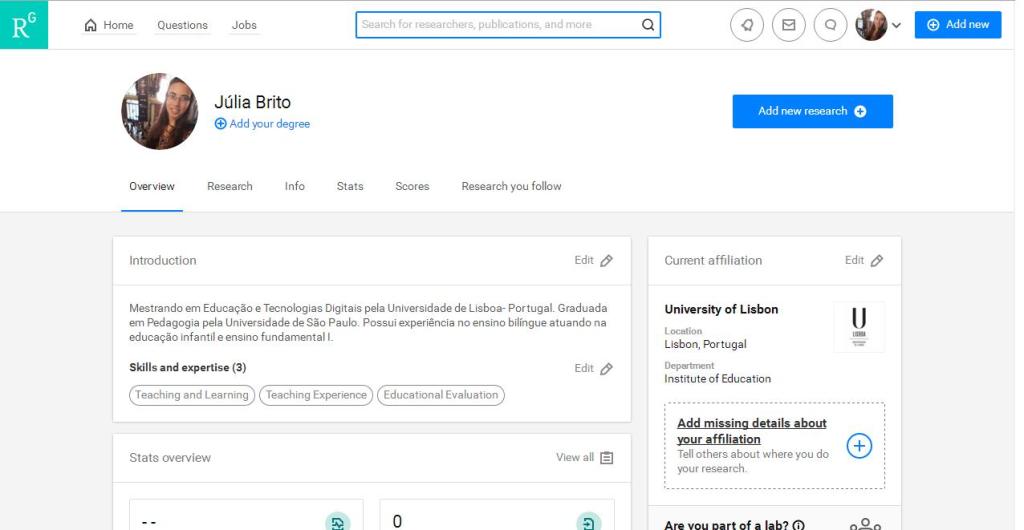Open the messages envelope icon
The width and height of the screenshot is (1024, 530).
(788, 25)
